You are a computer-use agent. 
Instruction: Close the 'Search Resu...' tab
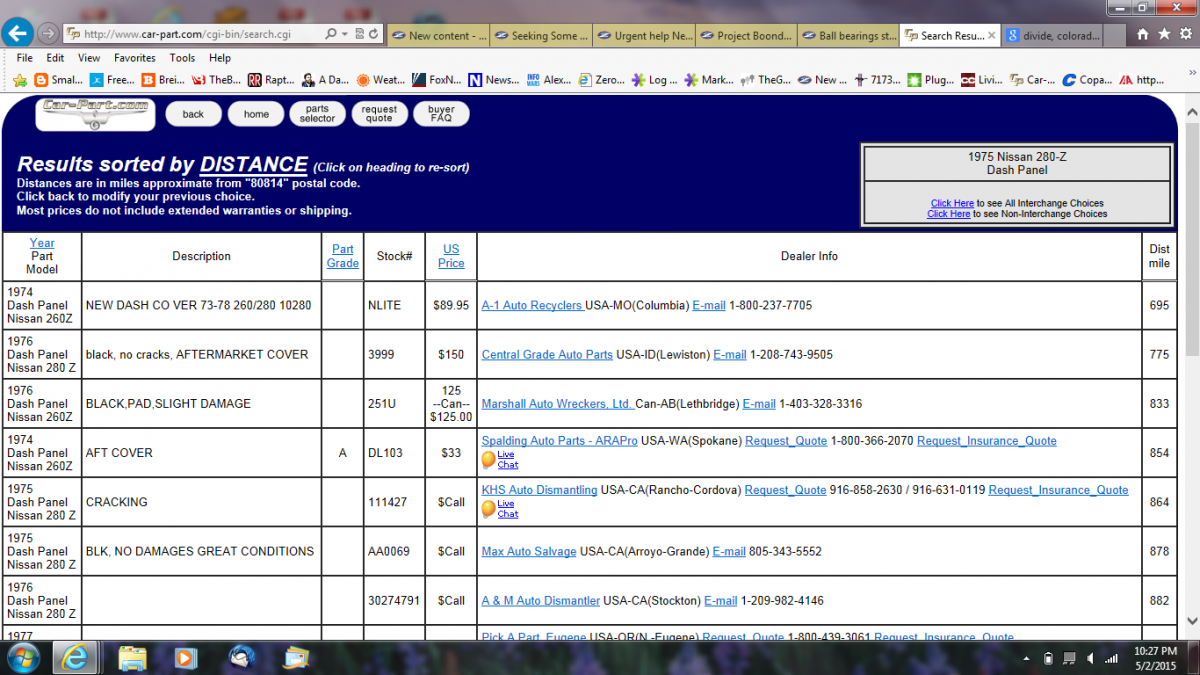993,35
